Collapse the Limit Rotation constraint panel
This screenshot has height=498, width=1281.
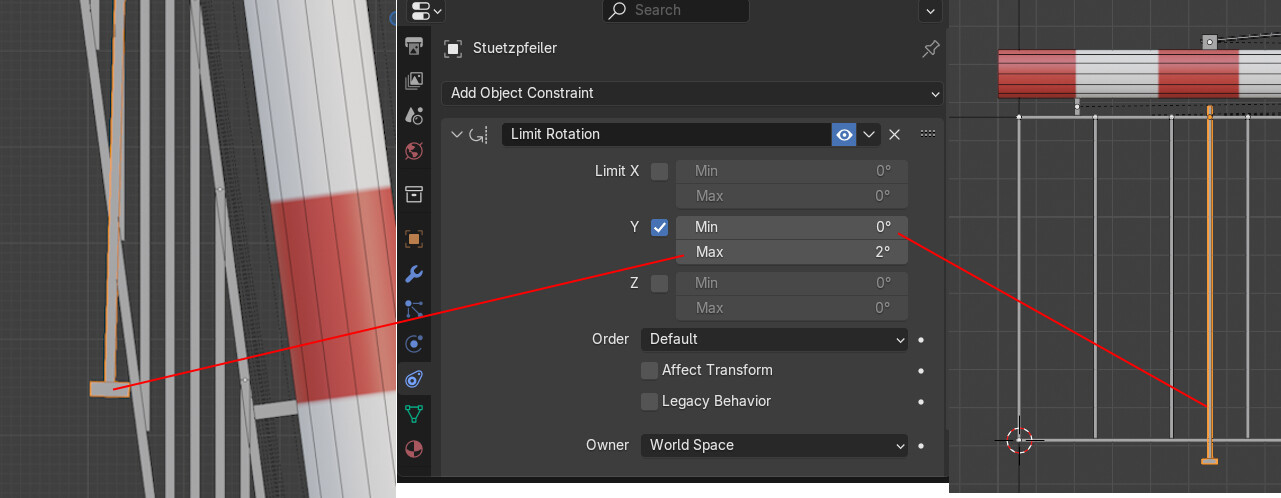(x=457, y=134)
